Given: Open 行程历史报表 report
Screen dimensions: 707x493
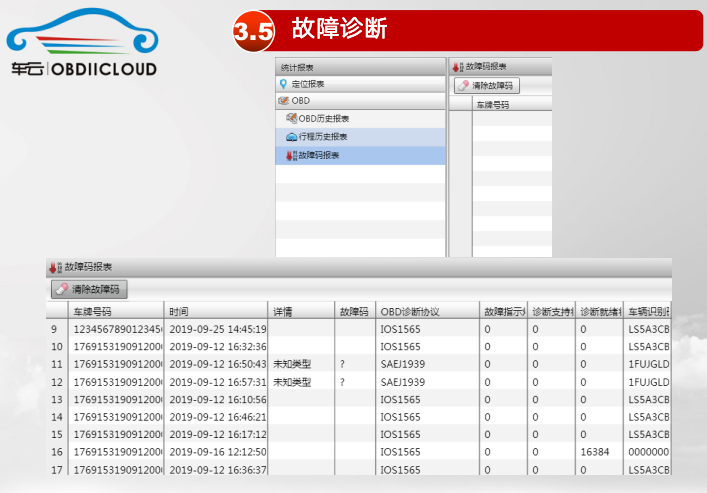Looking at the screenshot, I should tap(323, 137).
